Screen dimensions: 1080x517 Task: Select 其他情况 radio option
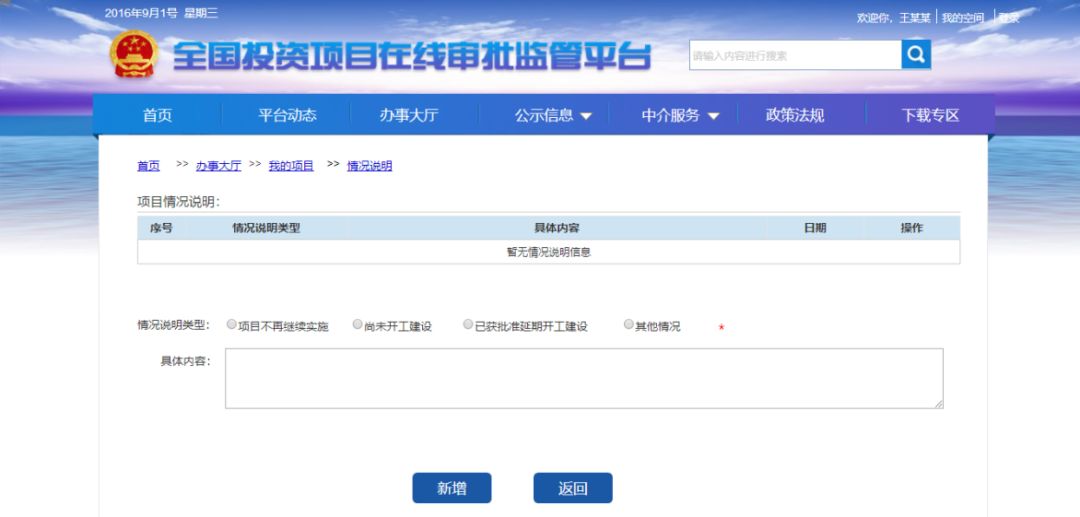pyautogui.click(x=629, y=325)
